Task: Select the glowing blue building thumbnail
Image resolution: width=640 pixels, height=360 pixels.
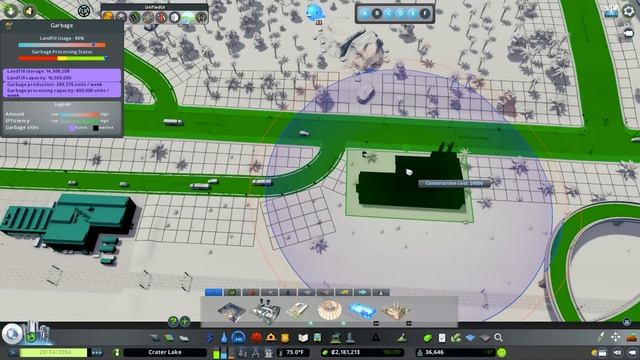Action: (x=362, y=311)
